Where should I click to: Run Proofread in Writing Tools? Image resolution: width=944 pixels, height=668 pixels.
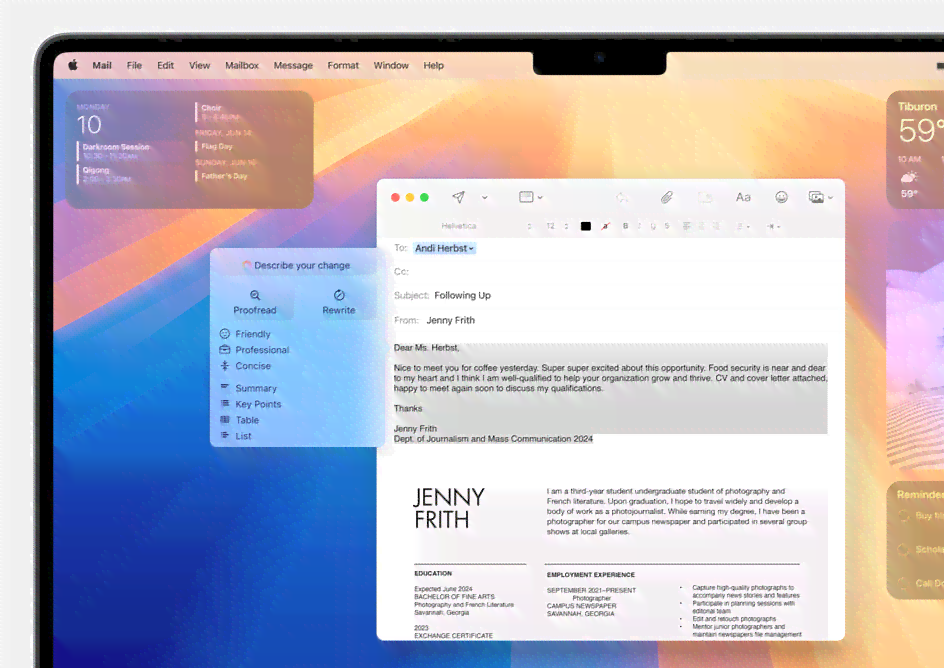[255, 302]
